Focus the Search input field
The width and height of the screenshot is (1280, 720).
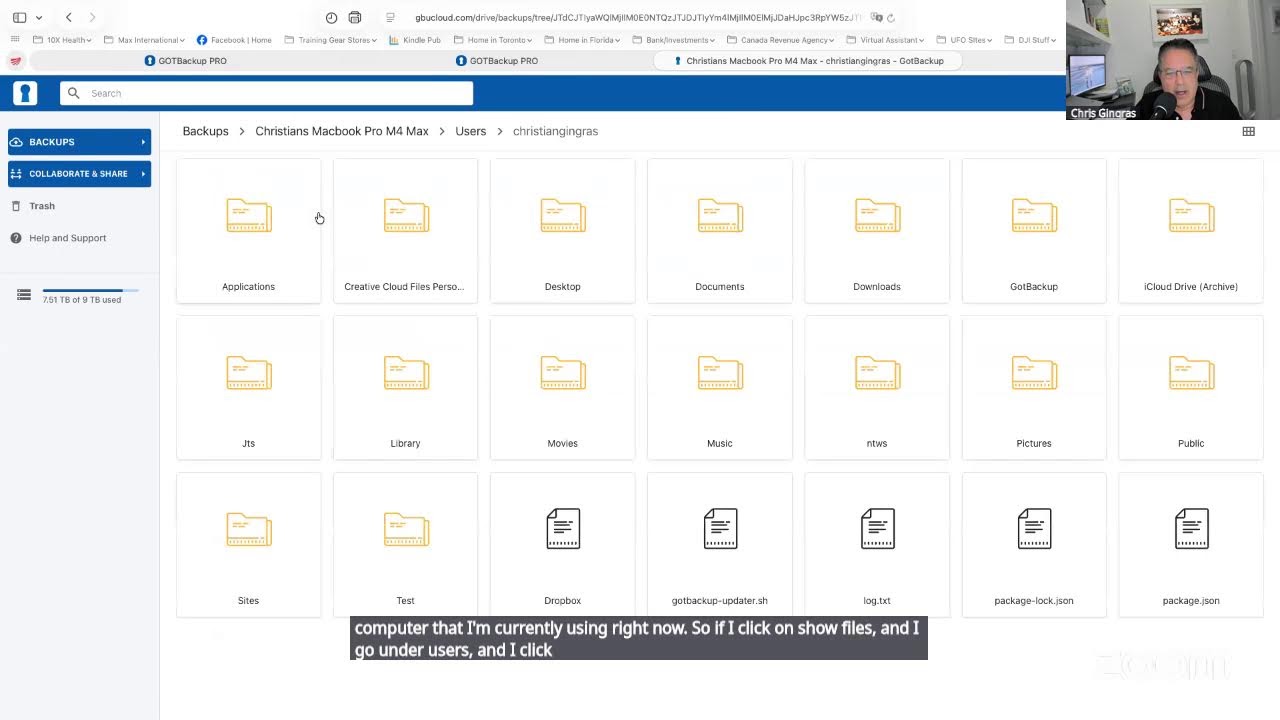click(266, 93)
